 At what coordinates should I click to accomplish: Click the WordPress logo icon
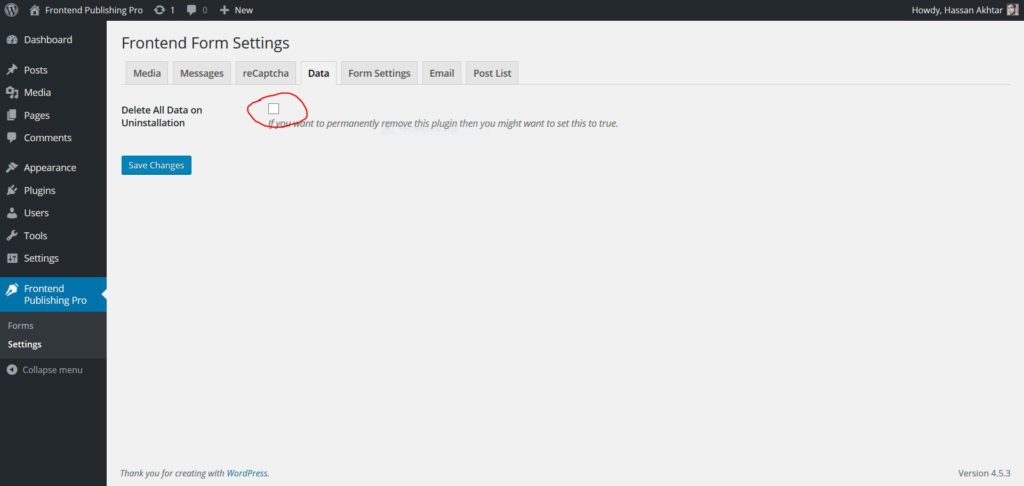point(12,10)
